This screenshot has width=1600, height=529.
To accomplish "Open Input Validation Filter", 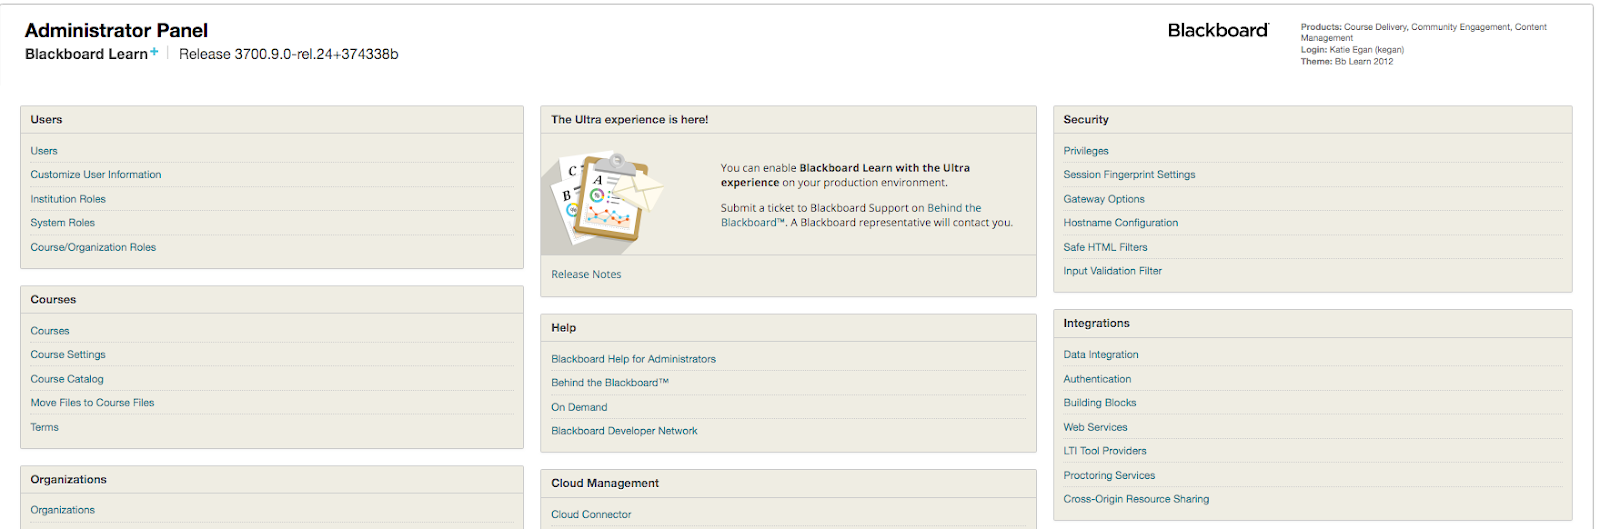I will pos(1112,271).
